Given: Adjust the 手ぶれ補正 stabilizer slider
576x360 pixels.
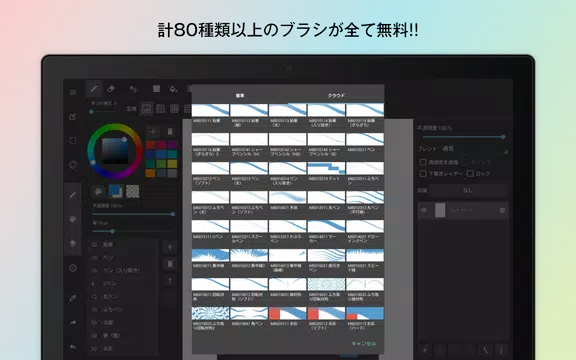Looking at the screenshot, I should 104,111.
